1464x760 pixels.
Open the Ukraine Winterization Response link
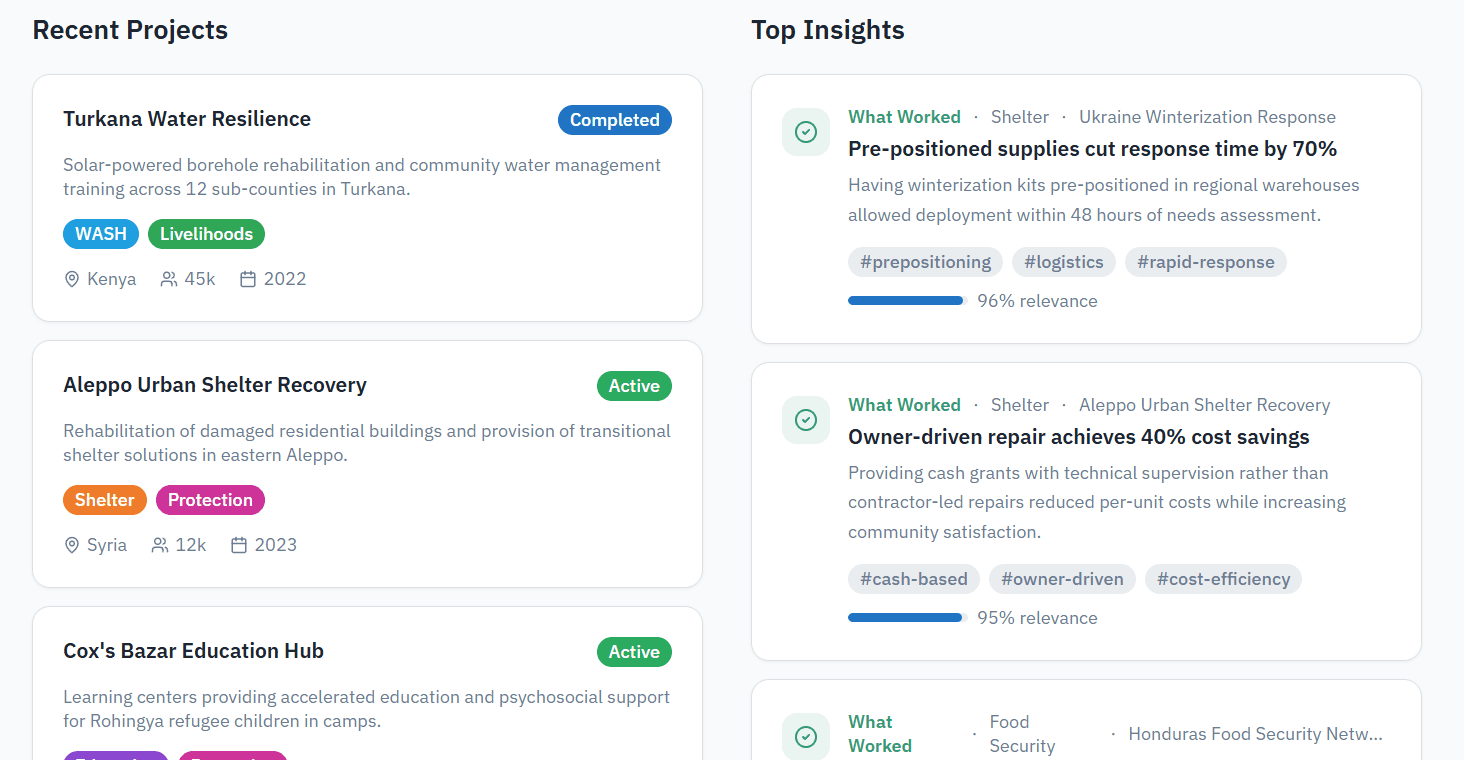coord(1207,116)
